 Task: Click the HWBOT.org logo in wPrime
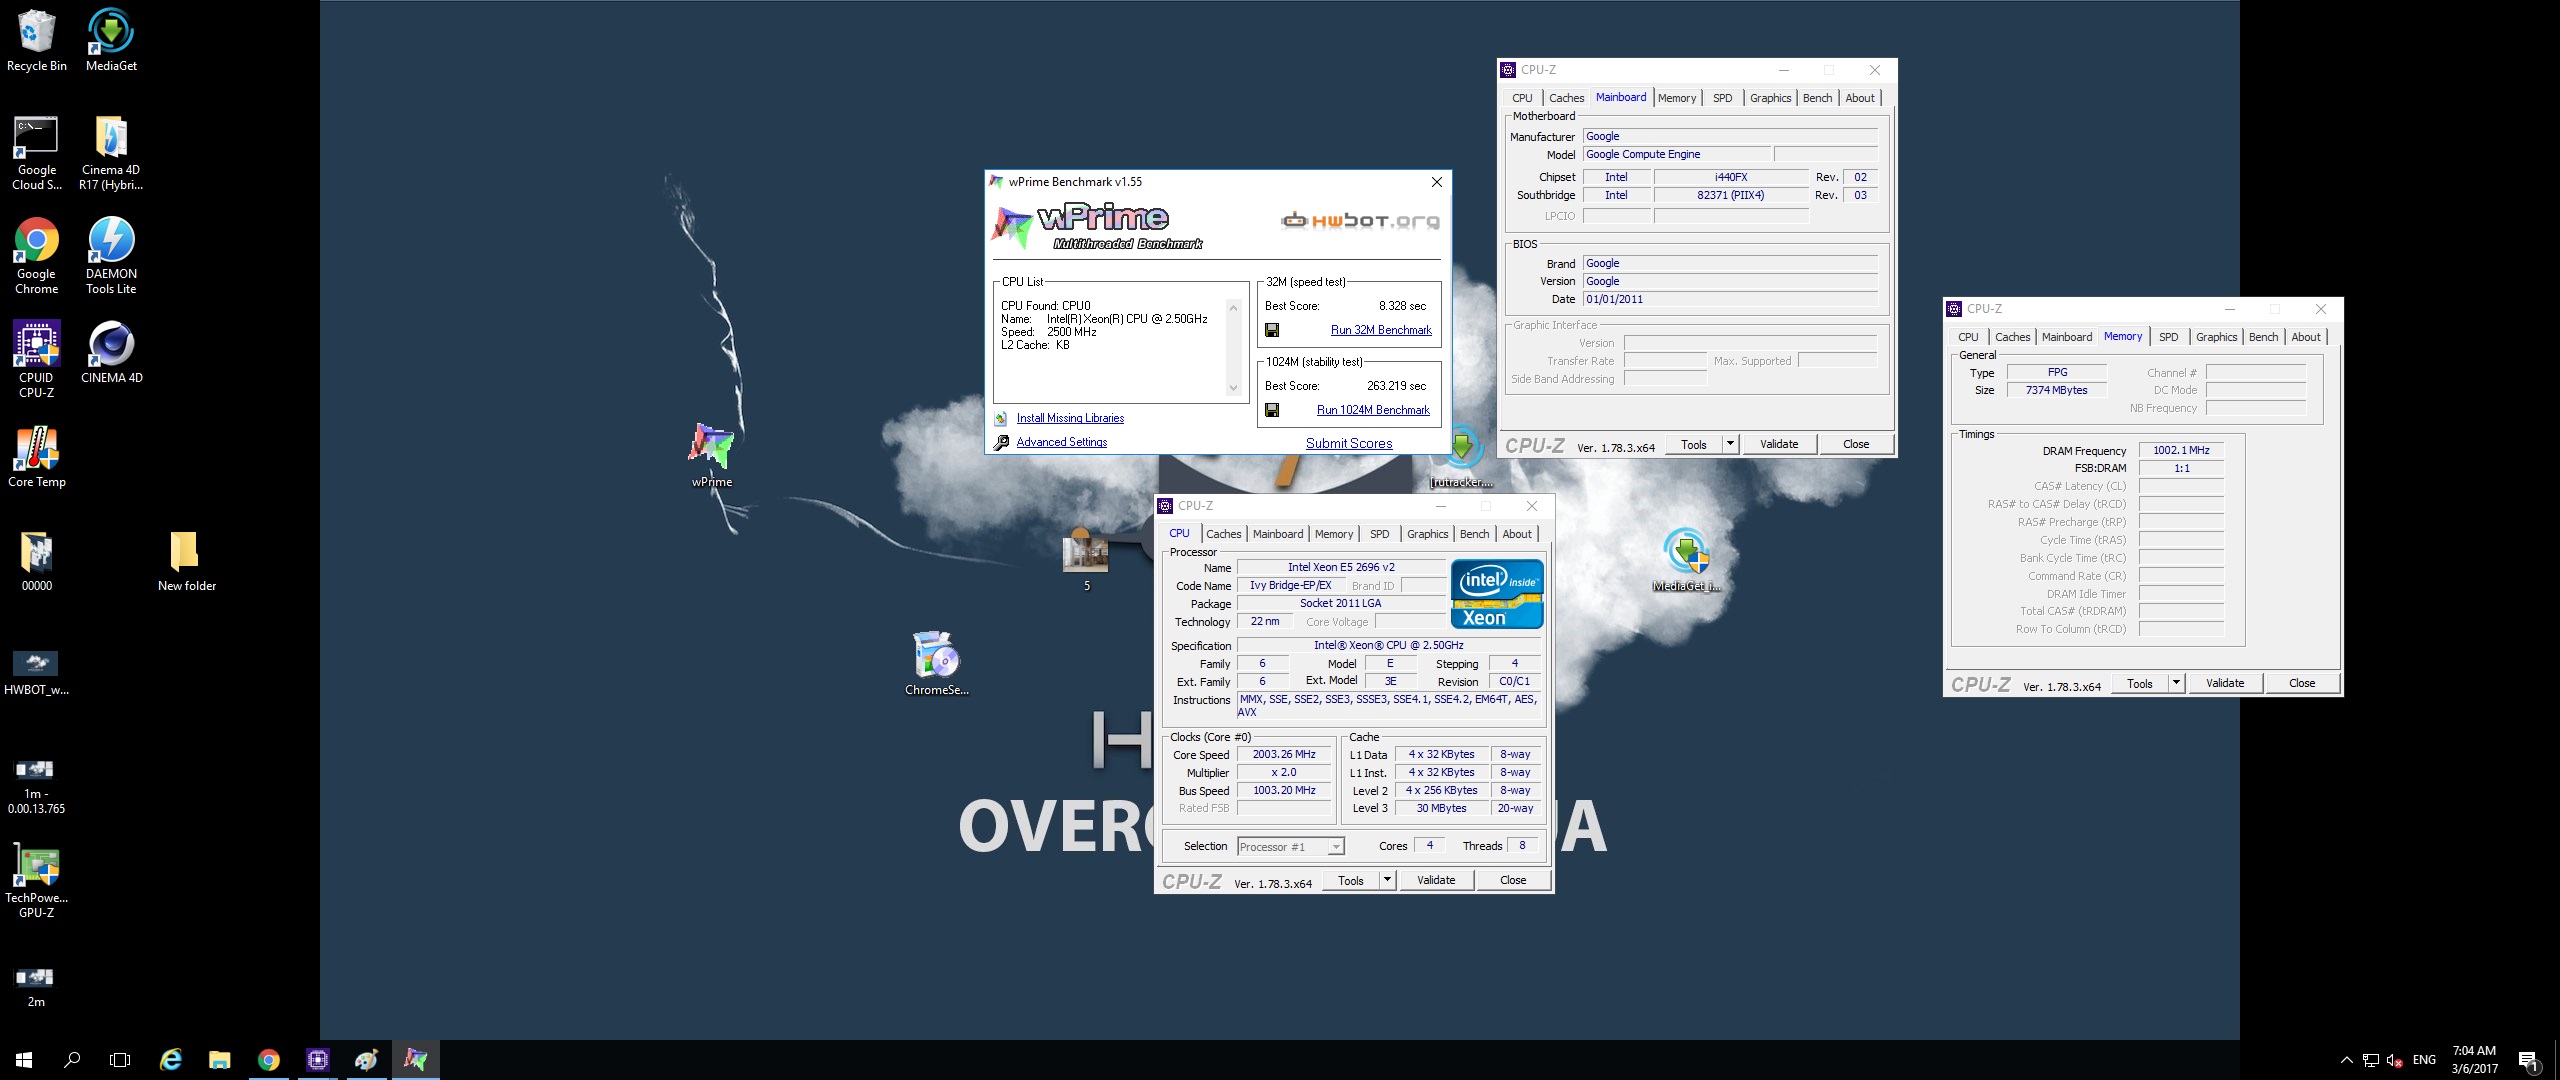tap(1360, 220)
